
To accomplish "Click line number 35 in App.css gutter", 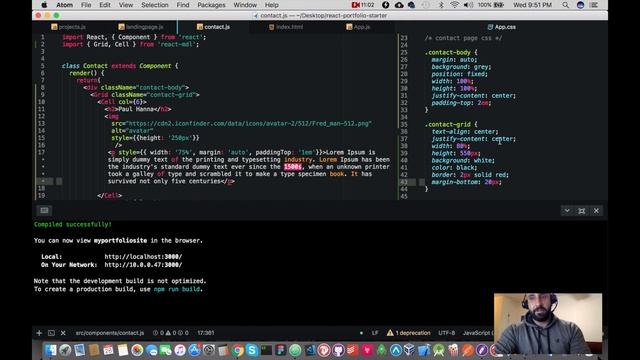I will [x=404, y=124].
